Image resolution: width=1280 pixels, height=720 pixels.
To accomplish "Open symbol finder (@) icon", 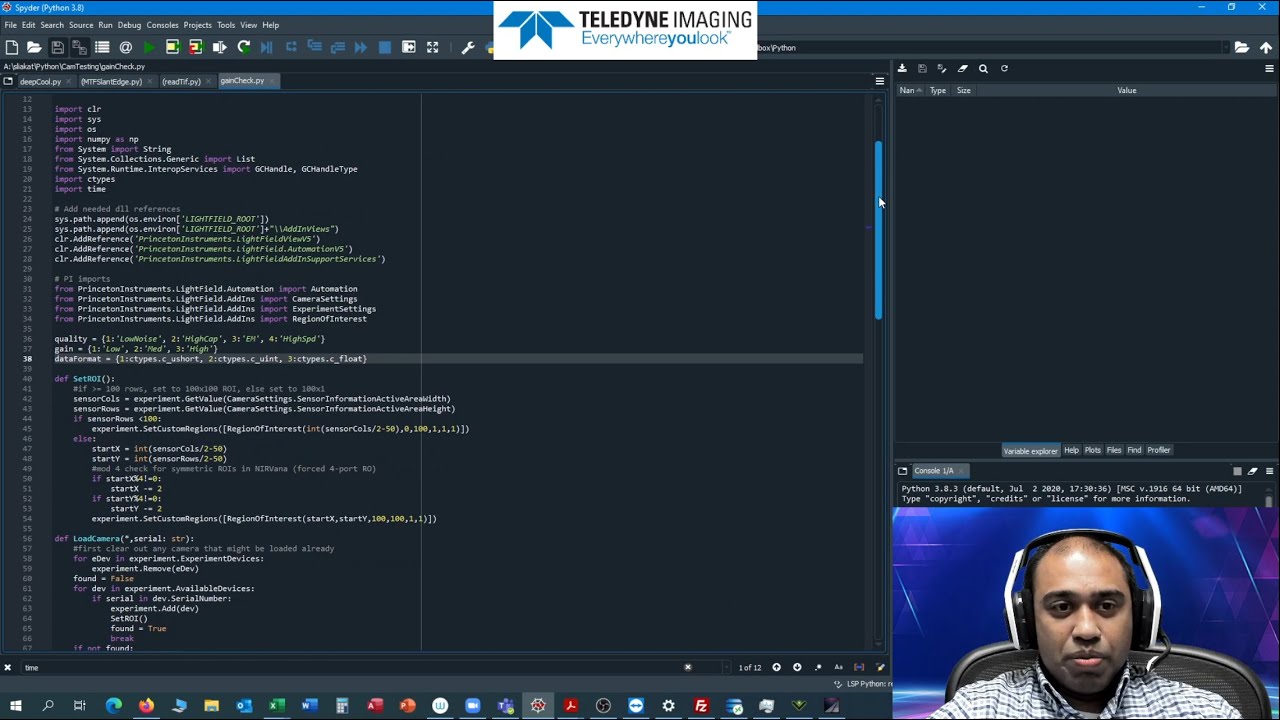I will 125,47.
